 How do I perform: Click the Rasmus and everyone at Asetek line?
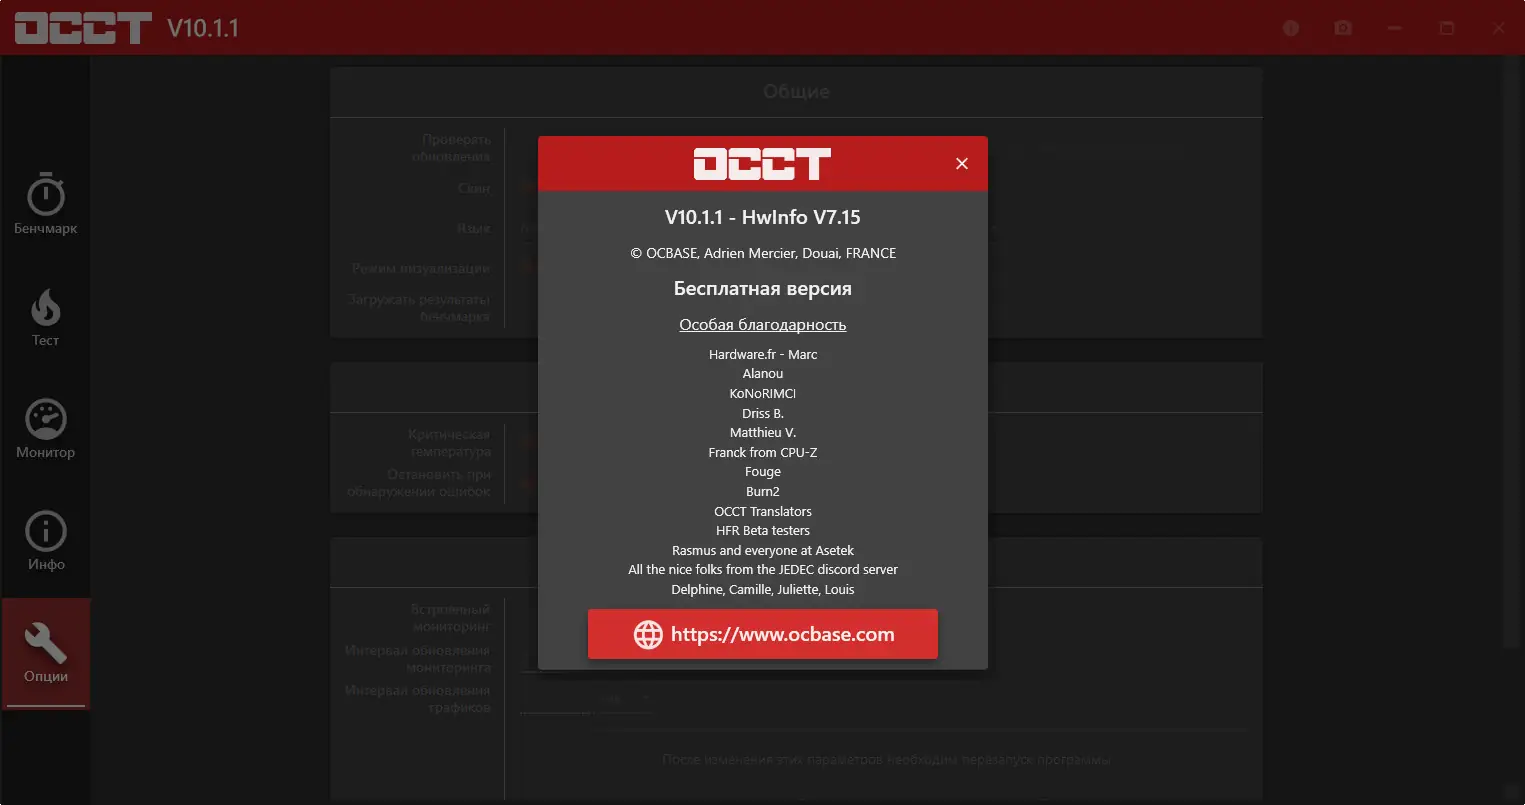tap(763, 550)
